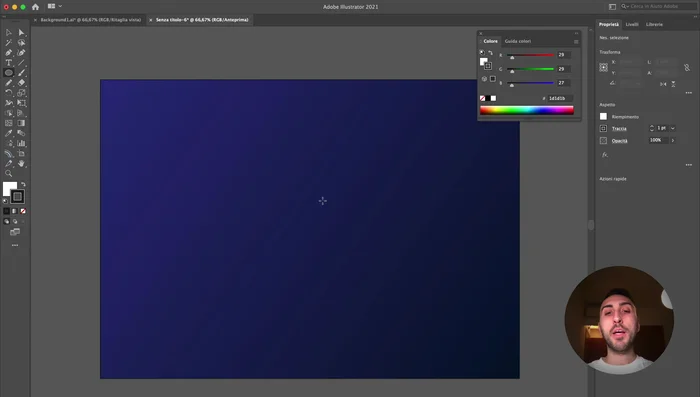The height and width of the screenshot is (397, 700).
Task: Adjust the Traccia weight stepper arrows
Action: (x=652, y=128)
